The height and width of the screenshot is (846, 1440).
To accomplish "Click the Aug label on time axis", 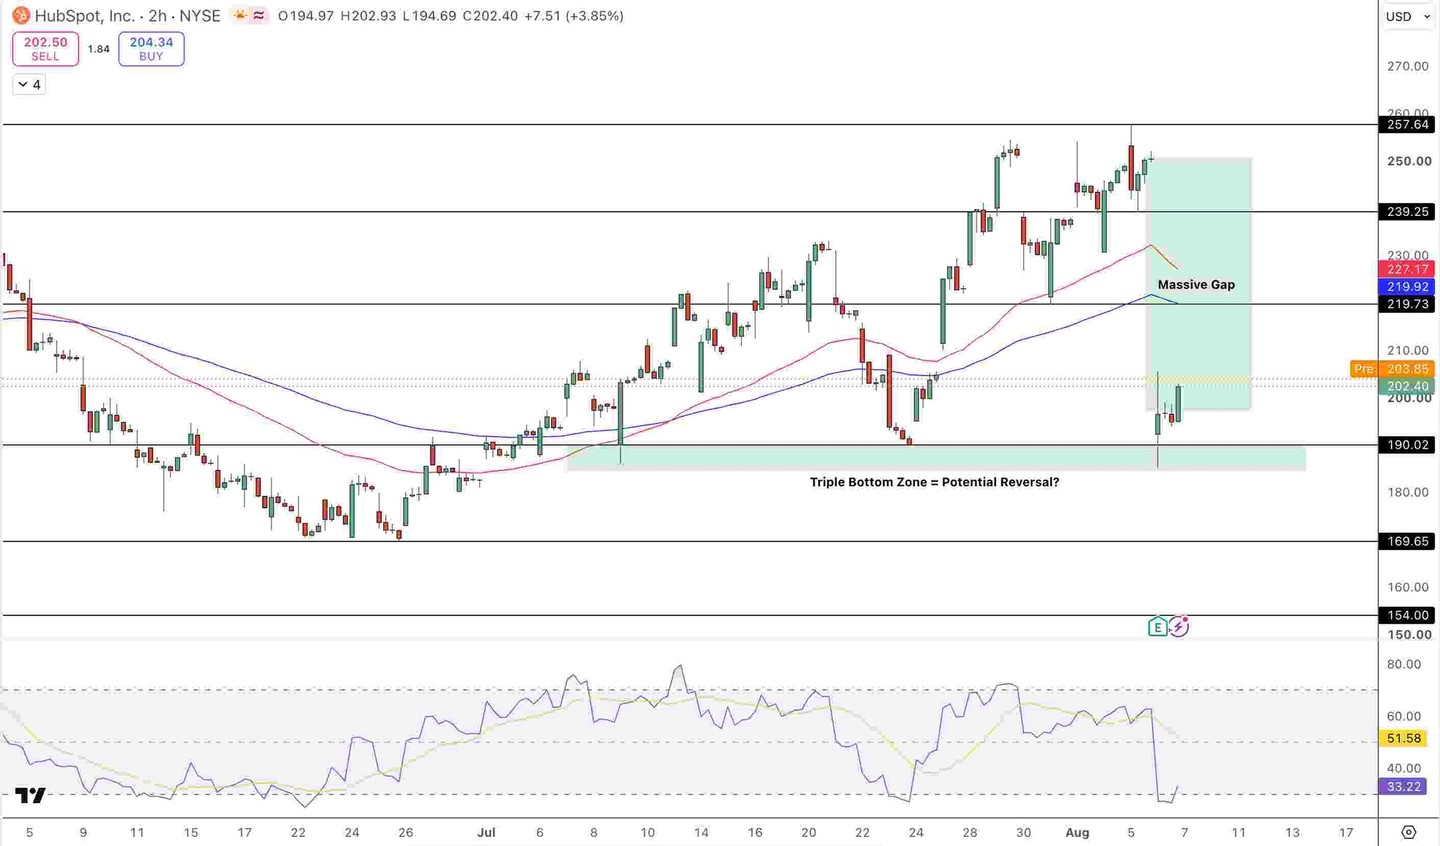I will pyautogui.click(x=1077, y=832).
